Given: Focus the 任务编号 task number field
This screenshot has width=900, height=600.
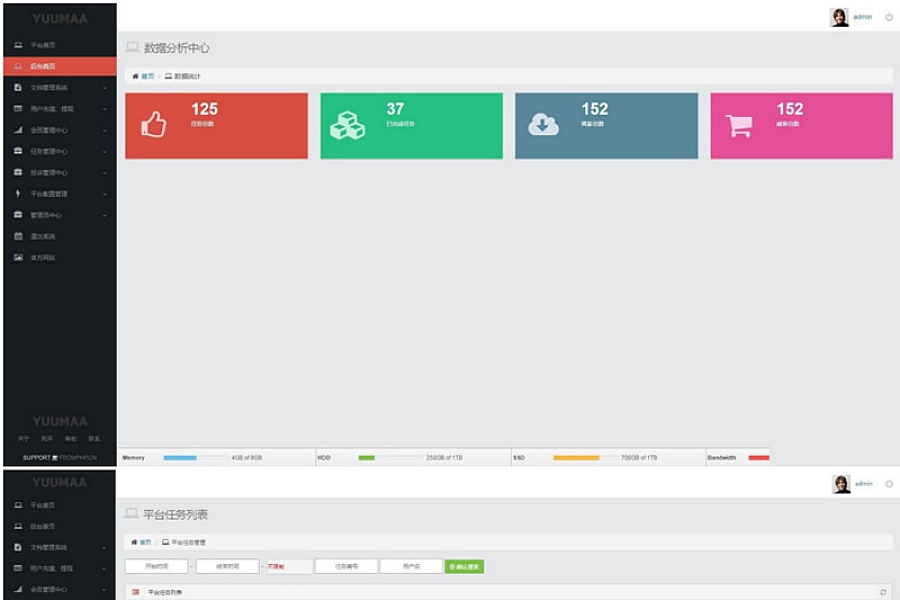Looking at the screenshot, I should [x=346, y=566].
